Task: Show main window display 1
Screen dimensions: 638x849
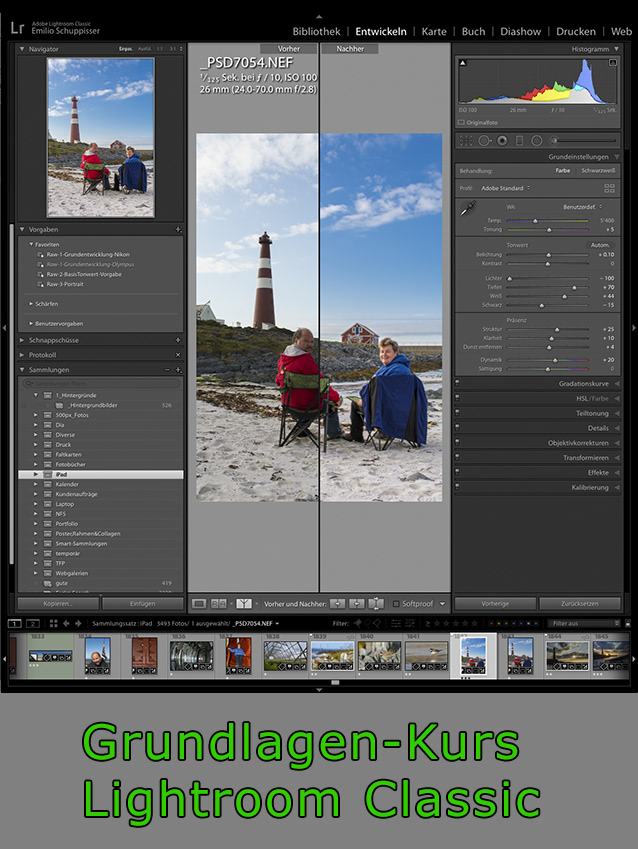Action: (15, 623)
